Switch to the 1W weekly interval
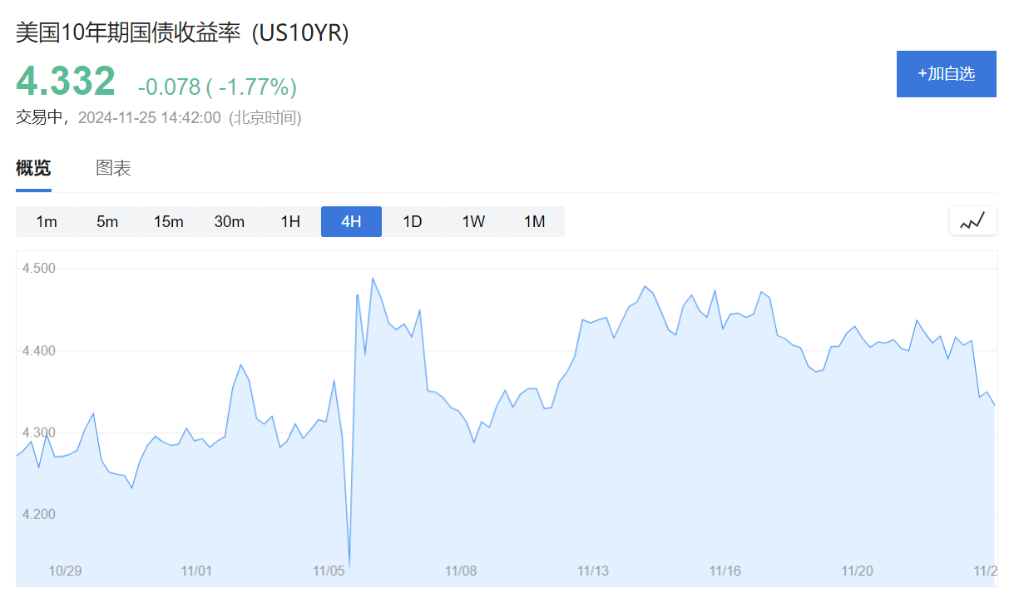Image resolution: width=1024 pixels, height=595 pixels. [x=473, y=222]
